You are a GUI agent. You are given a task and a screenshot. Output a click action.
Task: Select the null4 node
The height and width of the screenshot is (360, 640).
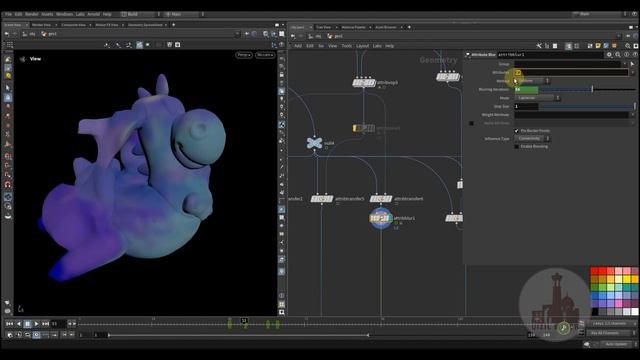point(315,143)
